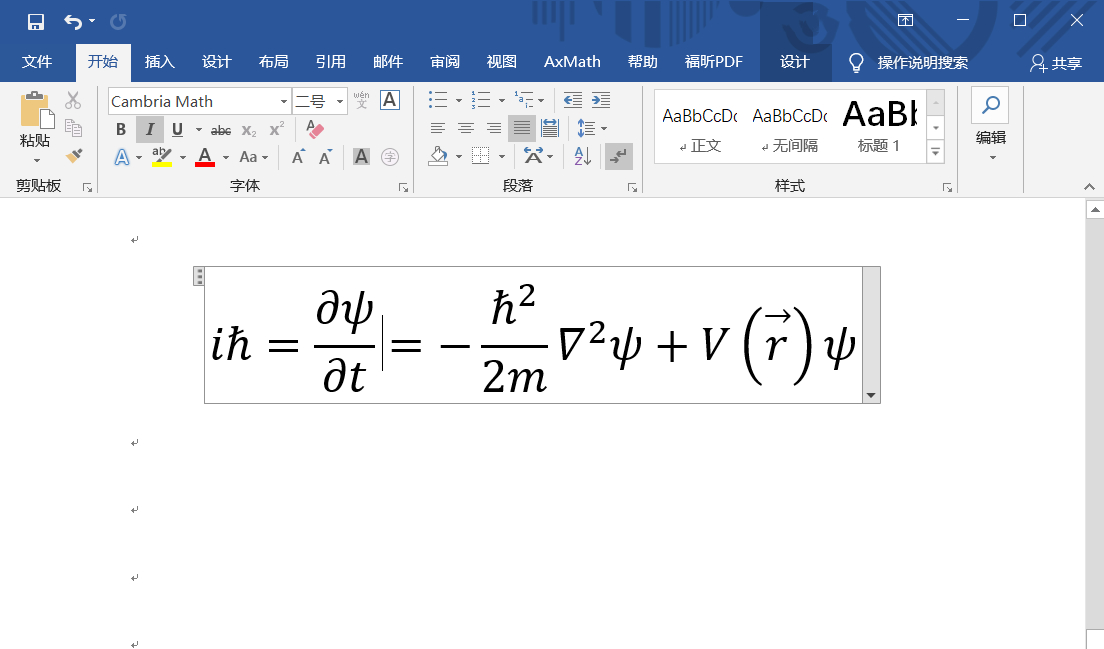
Task: Switch to the 布局 tab
Action: [273, 62]
